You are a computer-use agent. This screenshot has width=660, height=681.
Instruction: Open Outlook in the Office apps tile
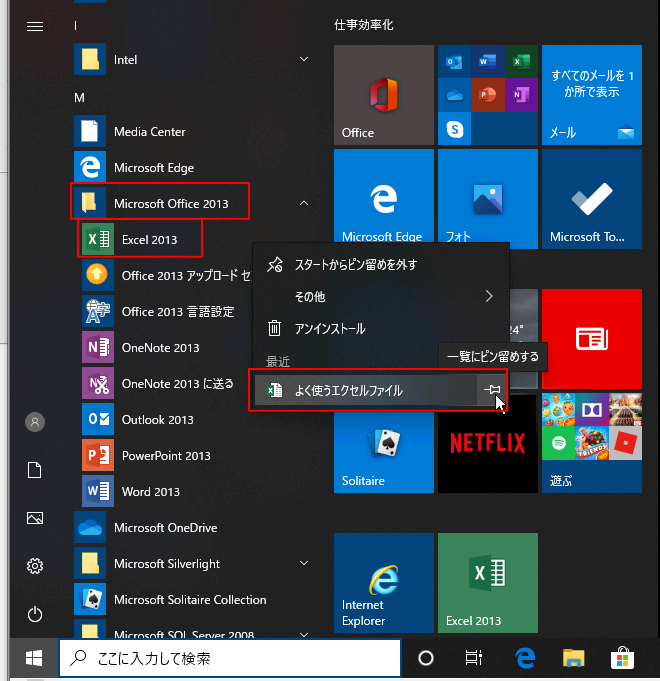tap(454, 61)
